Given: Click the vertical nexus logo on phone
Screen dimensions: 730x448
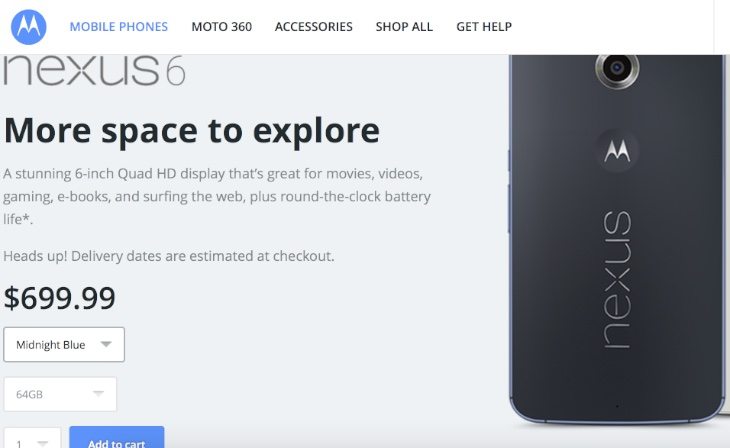Looking at the screenshot, I should coord(617,279).
